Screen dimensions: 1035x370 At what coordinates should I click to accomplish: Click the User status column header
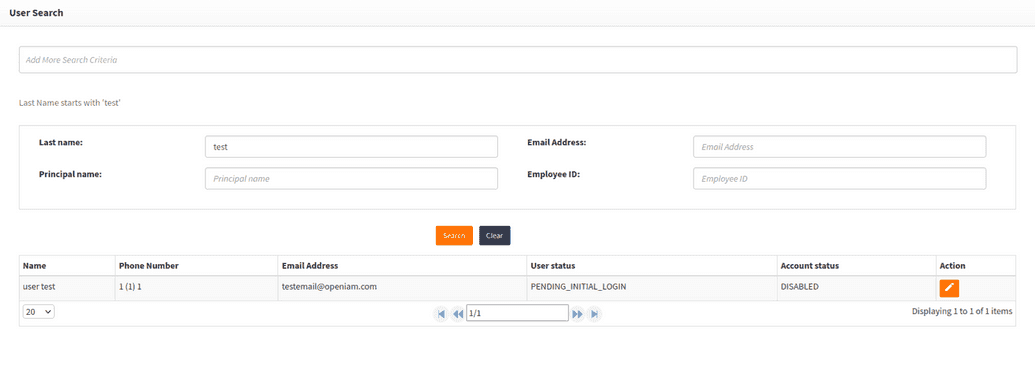click(x=652, y=266)
